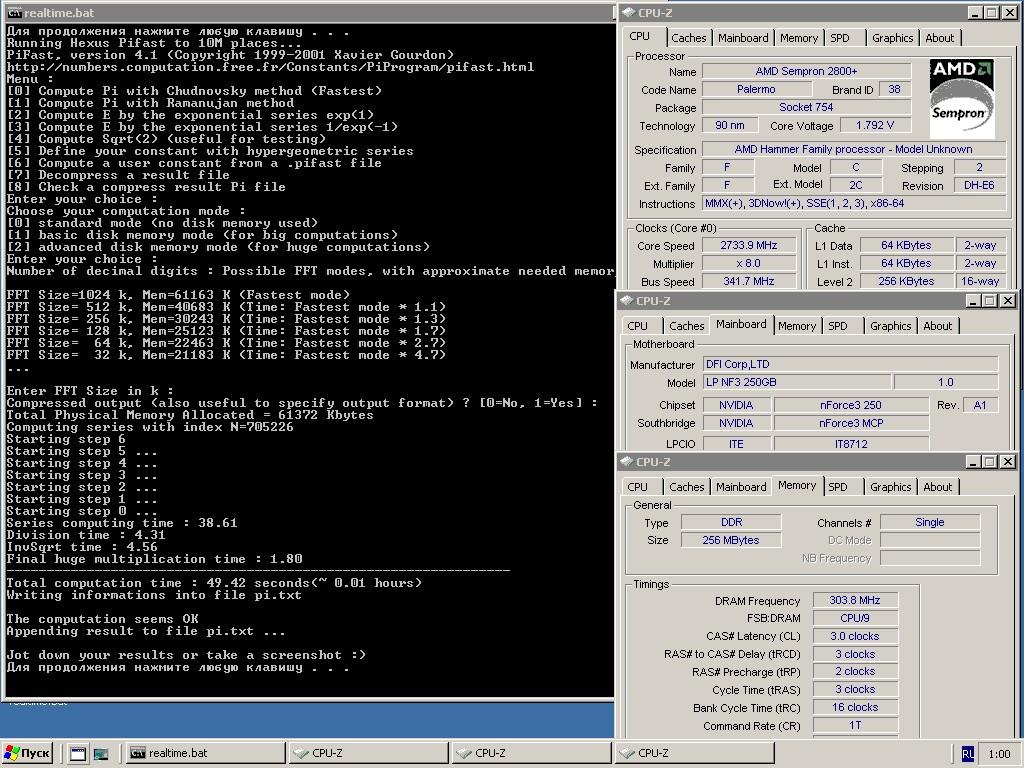Click the Level 2 cache value 256 KBytes
Viewport: 1024px width, 768px height.
[906, 281]
